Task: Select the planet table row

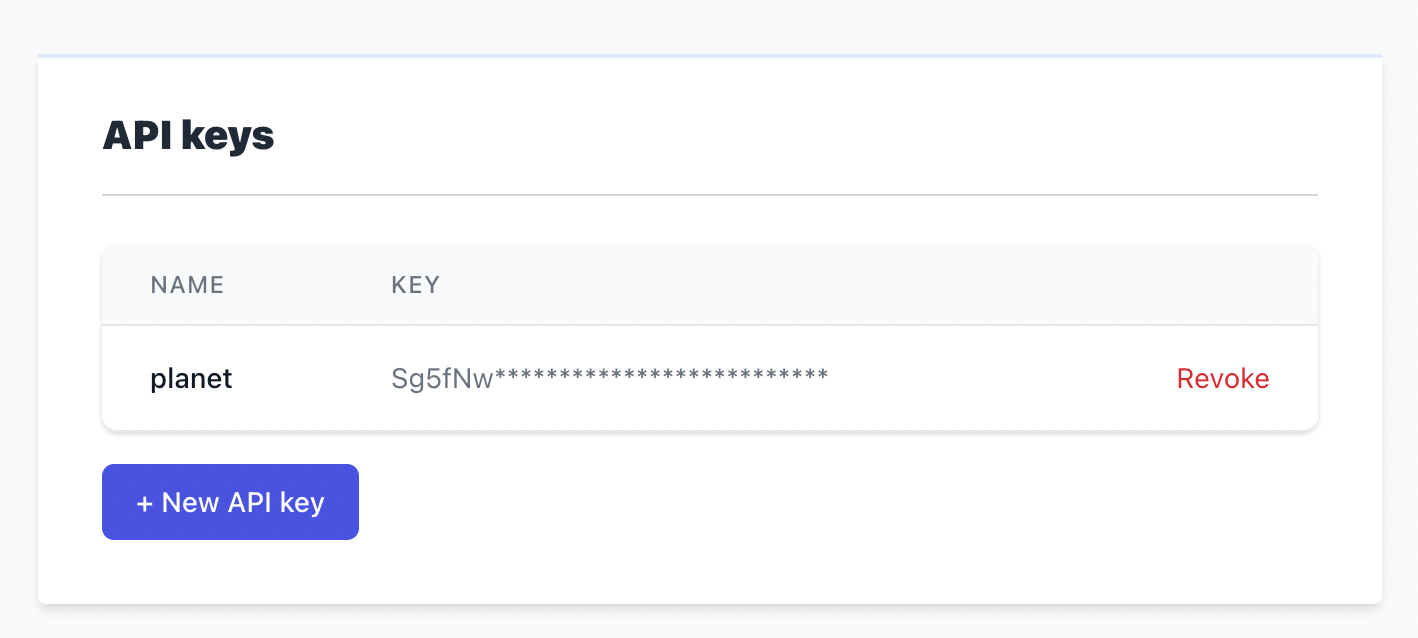Action: tap(710, 379)
